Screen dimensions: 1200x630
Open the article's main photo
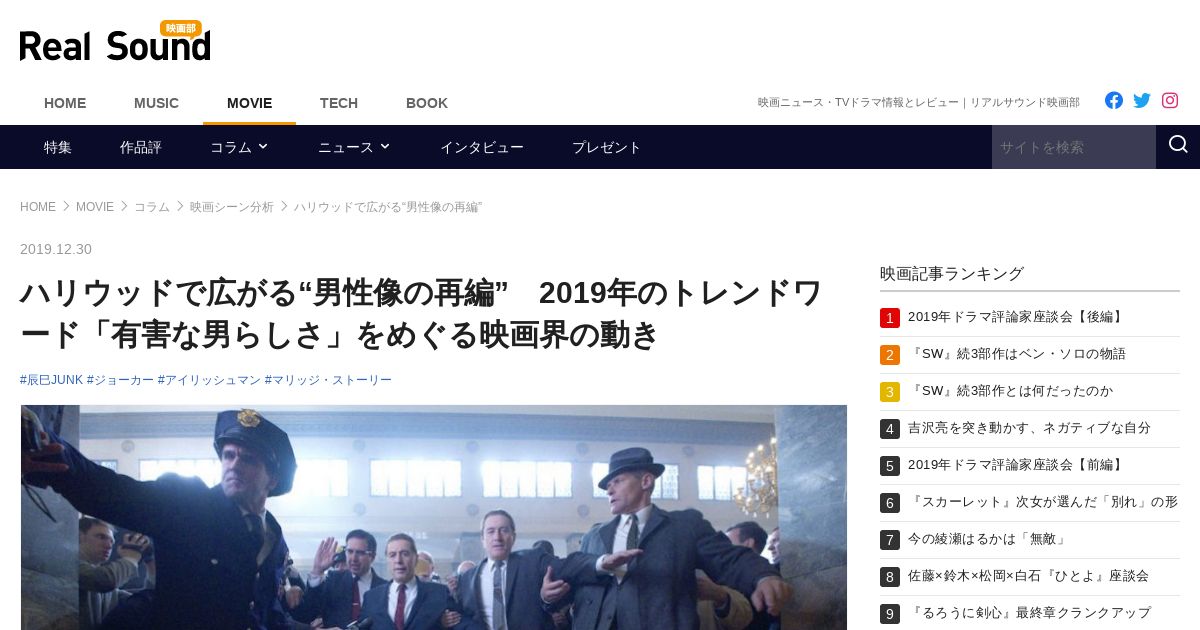434,517
